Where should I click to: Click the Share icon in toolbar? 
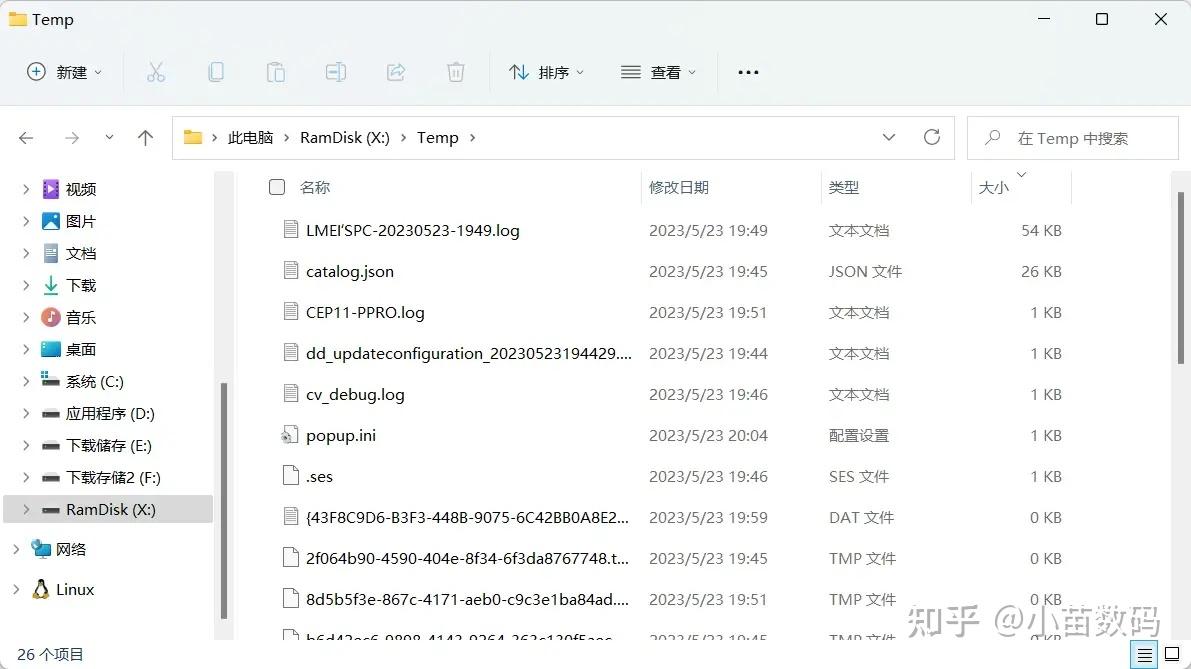tap(396, 72)
